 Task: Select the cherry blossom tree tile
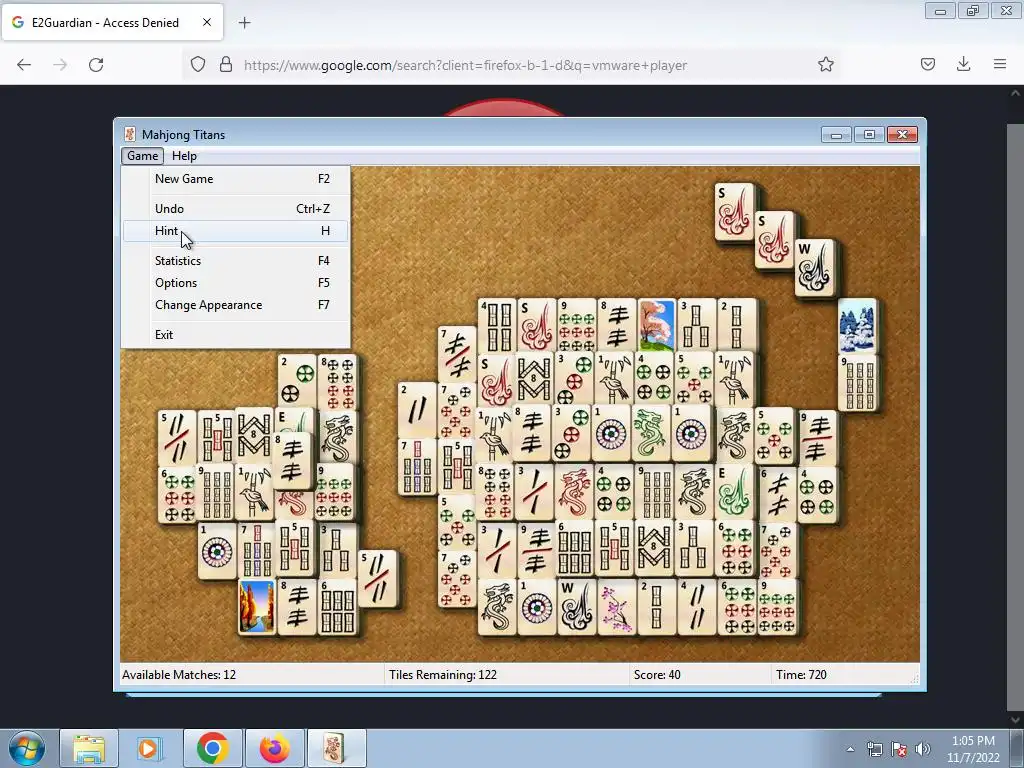coord(656,325)
